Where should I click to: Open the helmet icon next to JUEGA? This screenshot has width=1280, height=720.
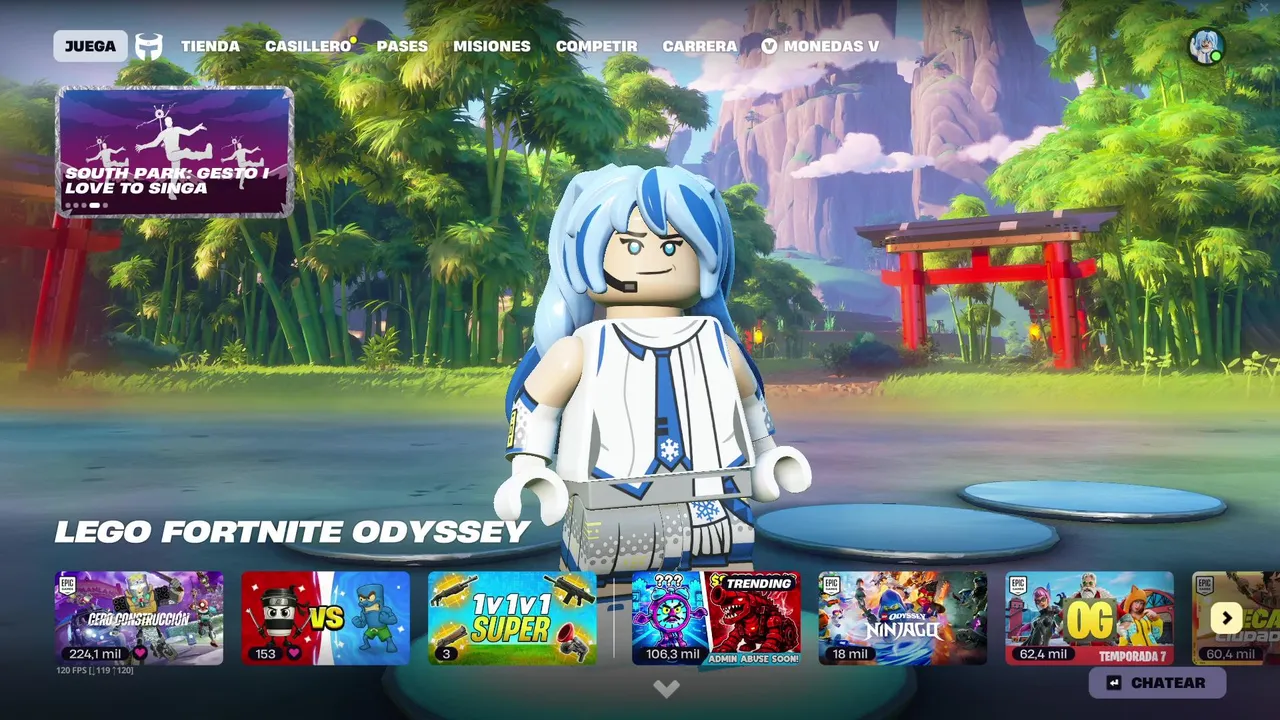(149, 46)
